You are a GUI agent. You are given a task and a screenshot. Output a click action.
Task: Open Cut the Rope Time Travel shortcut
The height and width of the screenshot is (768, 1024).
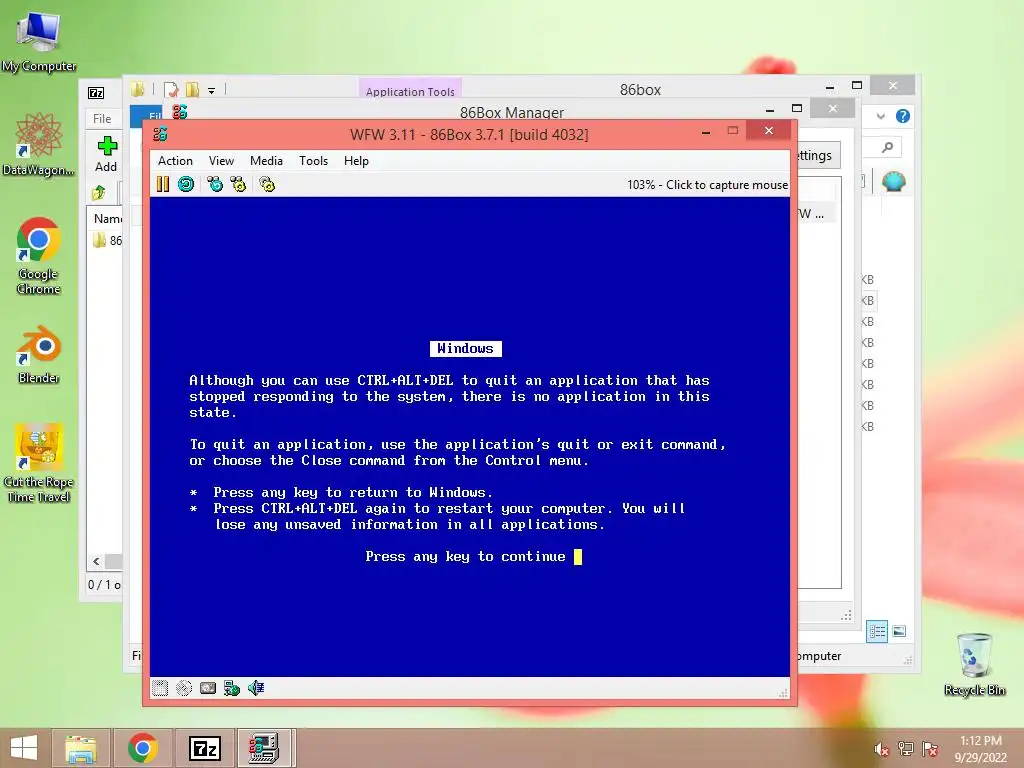pos(39,462)
